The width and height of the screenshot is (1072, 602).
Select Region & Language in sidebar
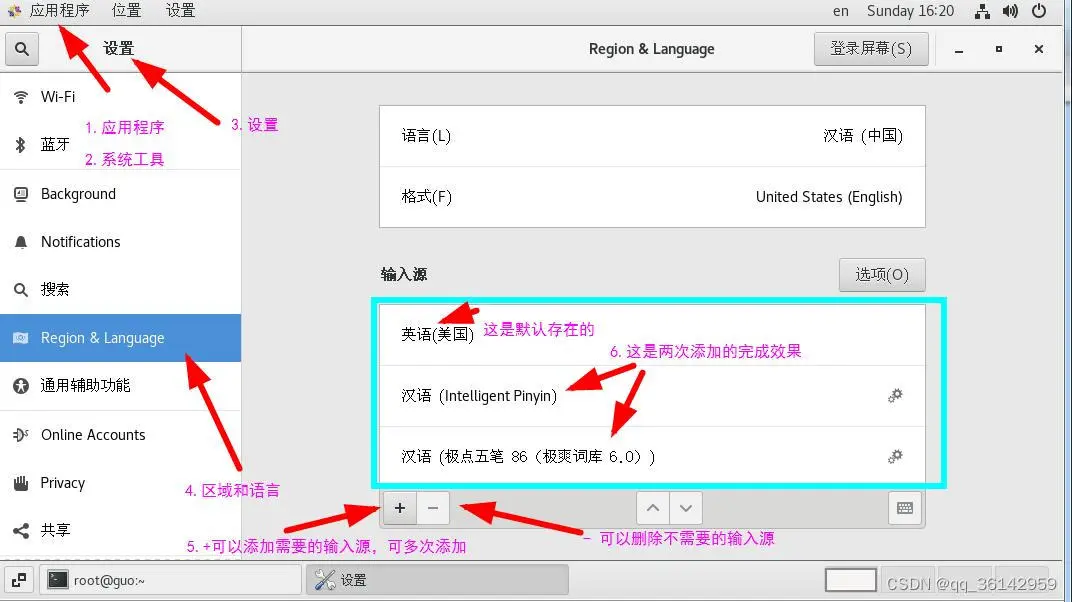click(120, 338)
